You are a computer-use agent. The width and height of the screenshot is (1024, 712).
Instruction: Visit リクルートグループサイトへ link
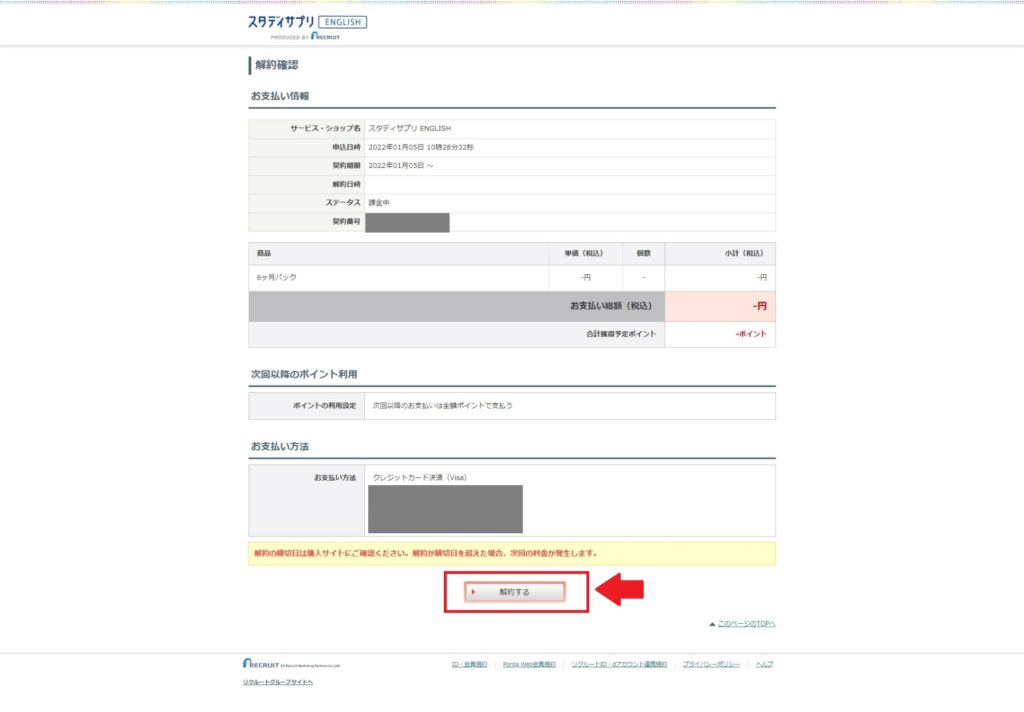(x=278, y=682)
